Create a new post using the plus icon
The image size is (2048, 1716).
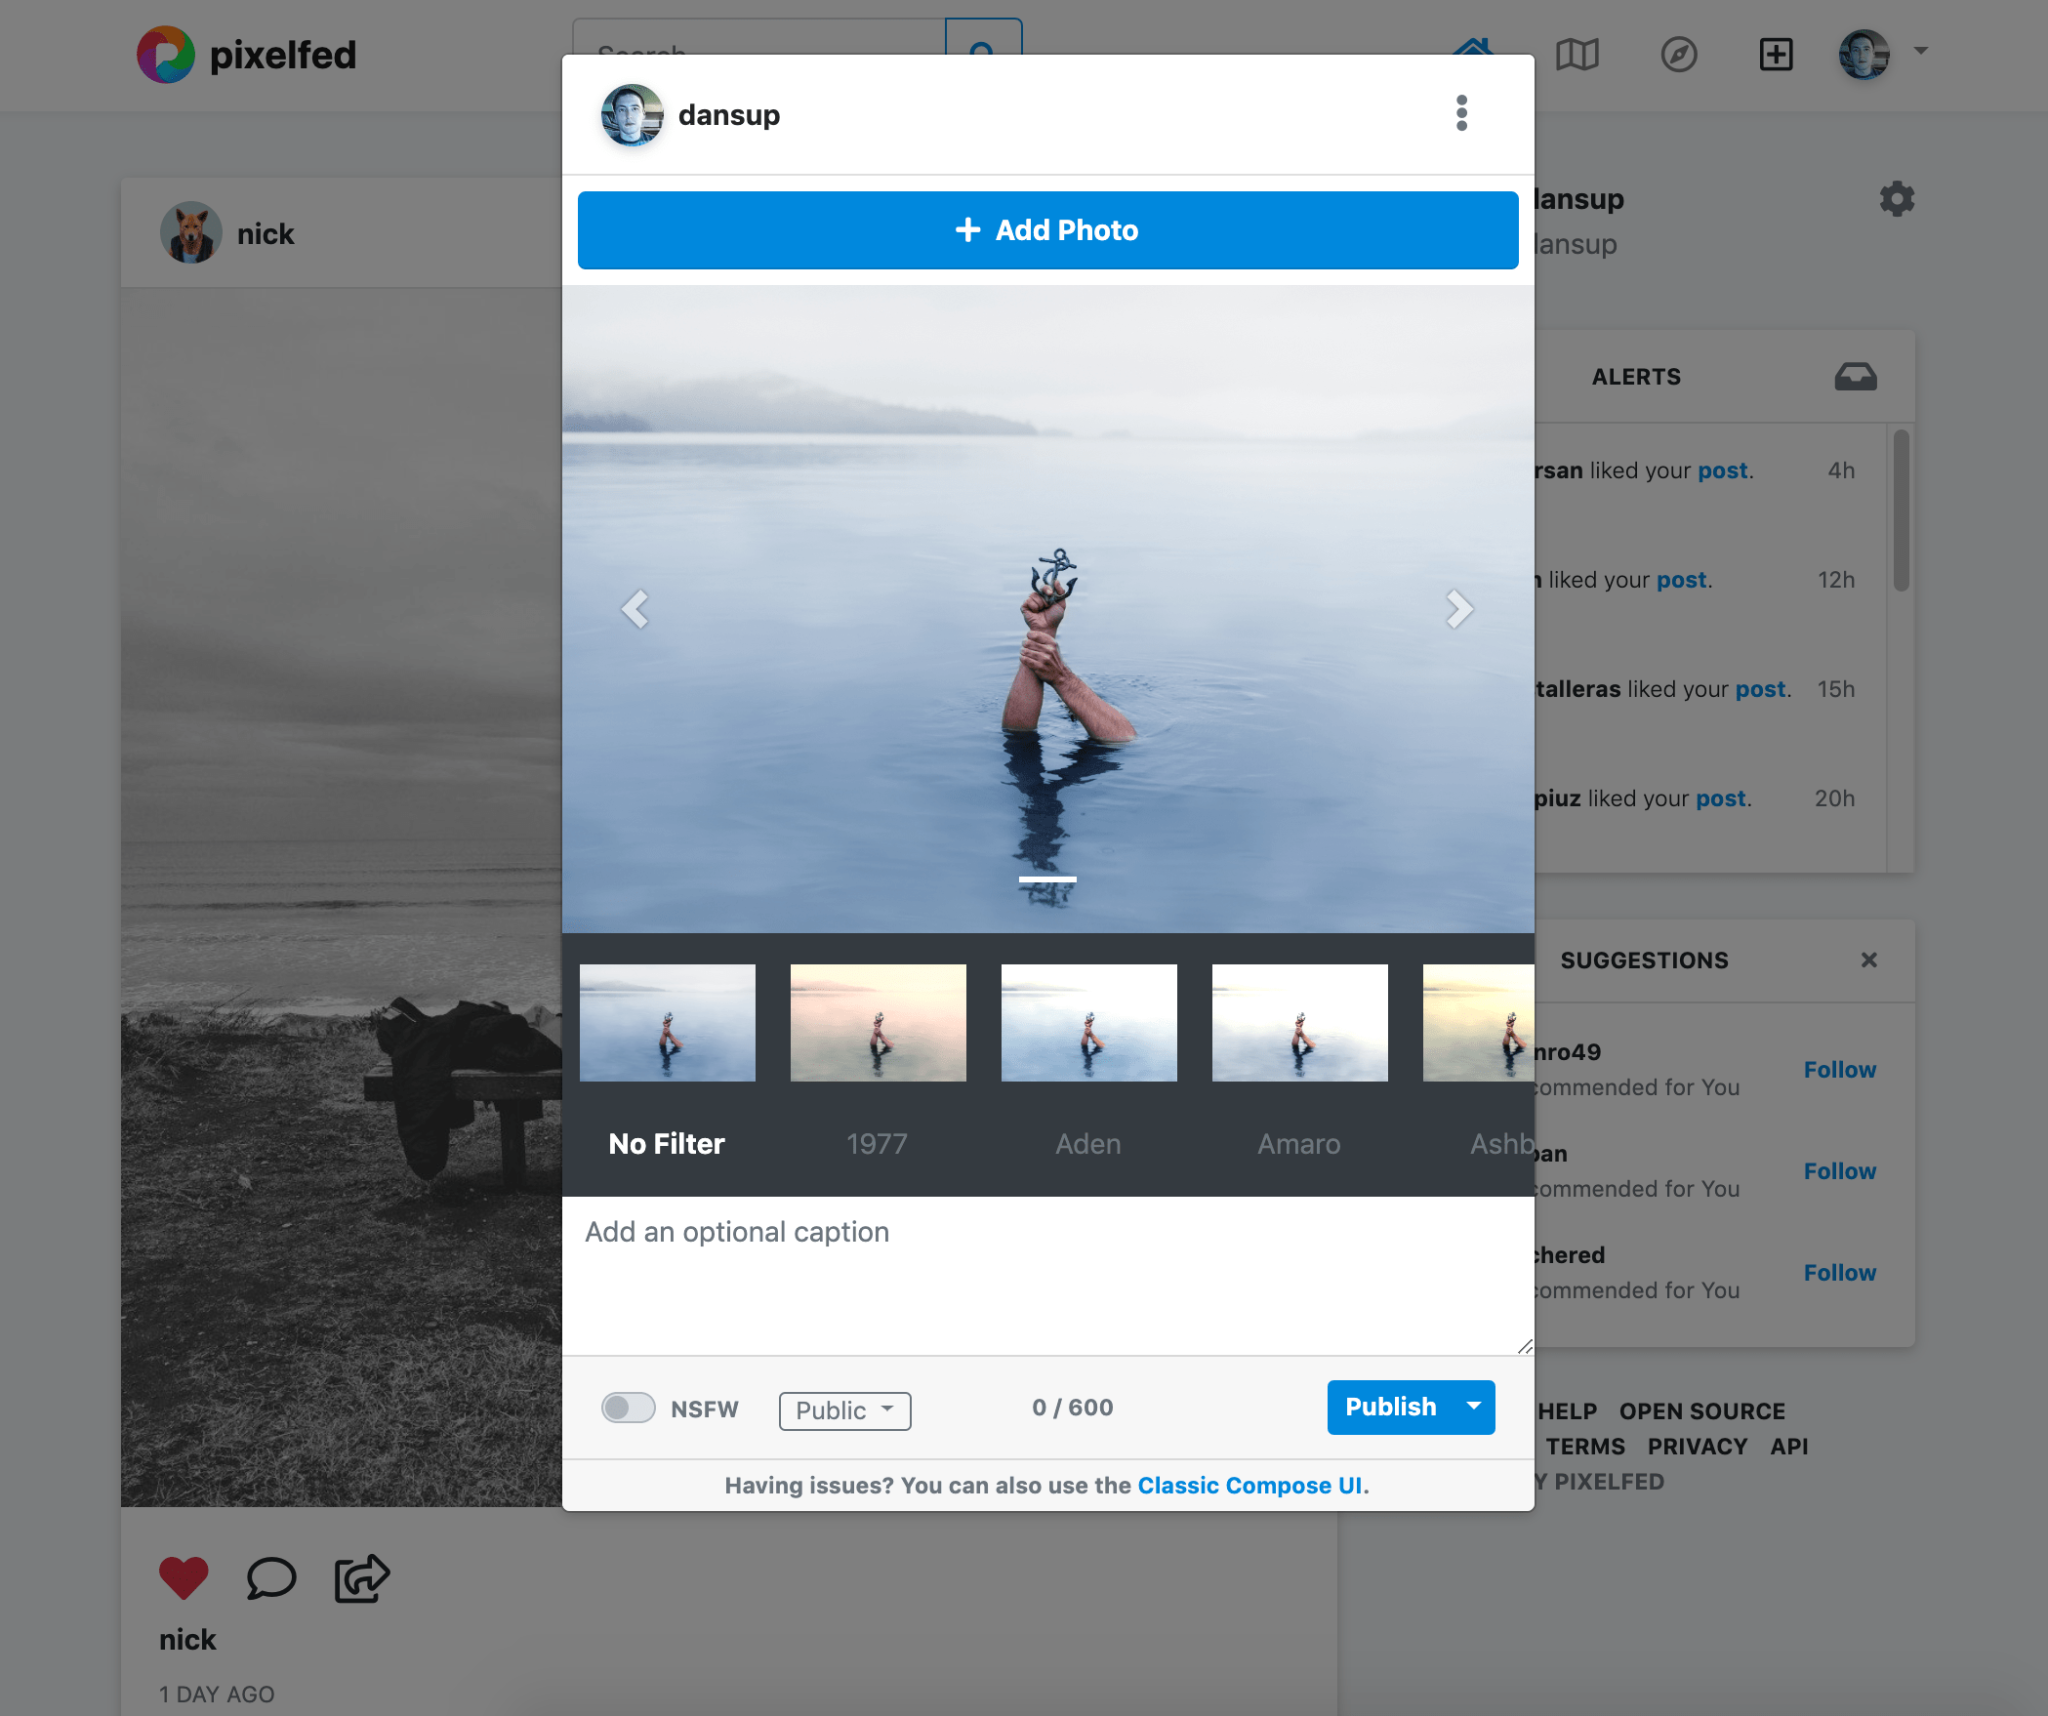click(x=1776, y=55)
